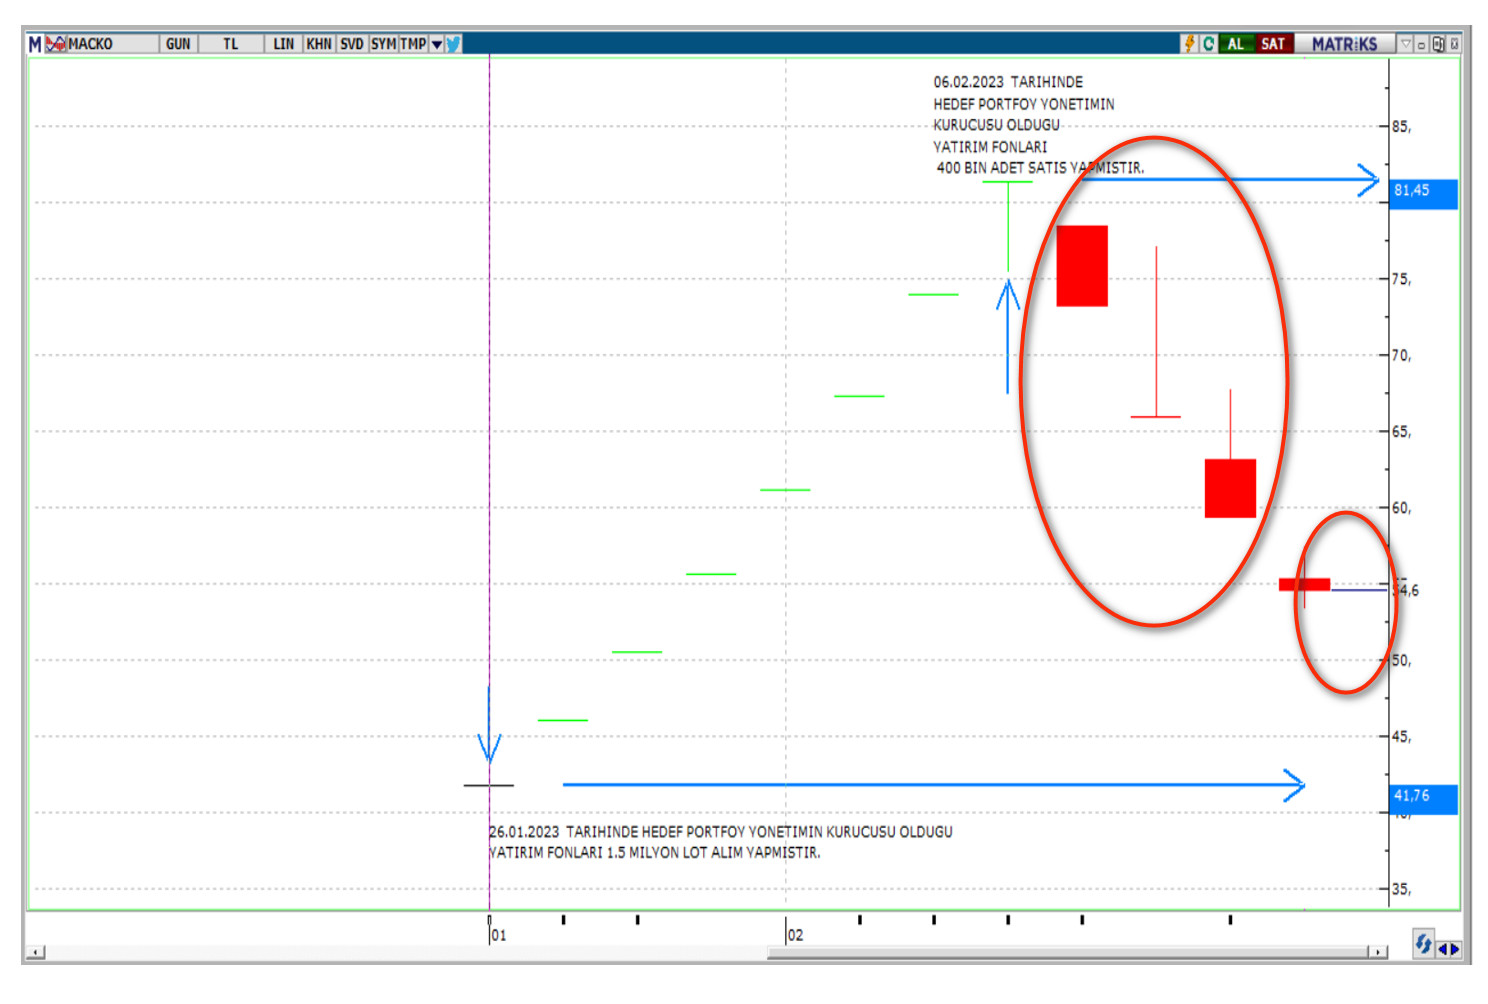This screenshot has height=1004, width=1488.
Task: Click the blue left-pointing triangle button
Action: 1442,949
